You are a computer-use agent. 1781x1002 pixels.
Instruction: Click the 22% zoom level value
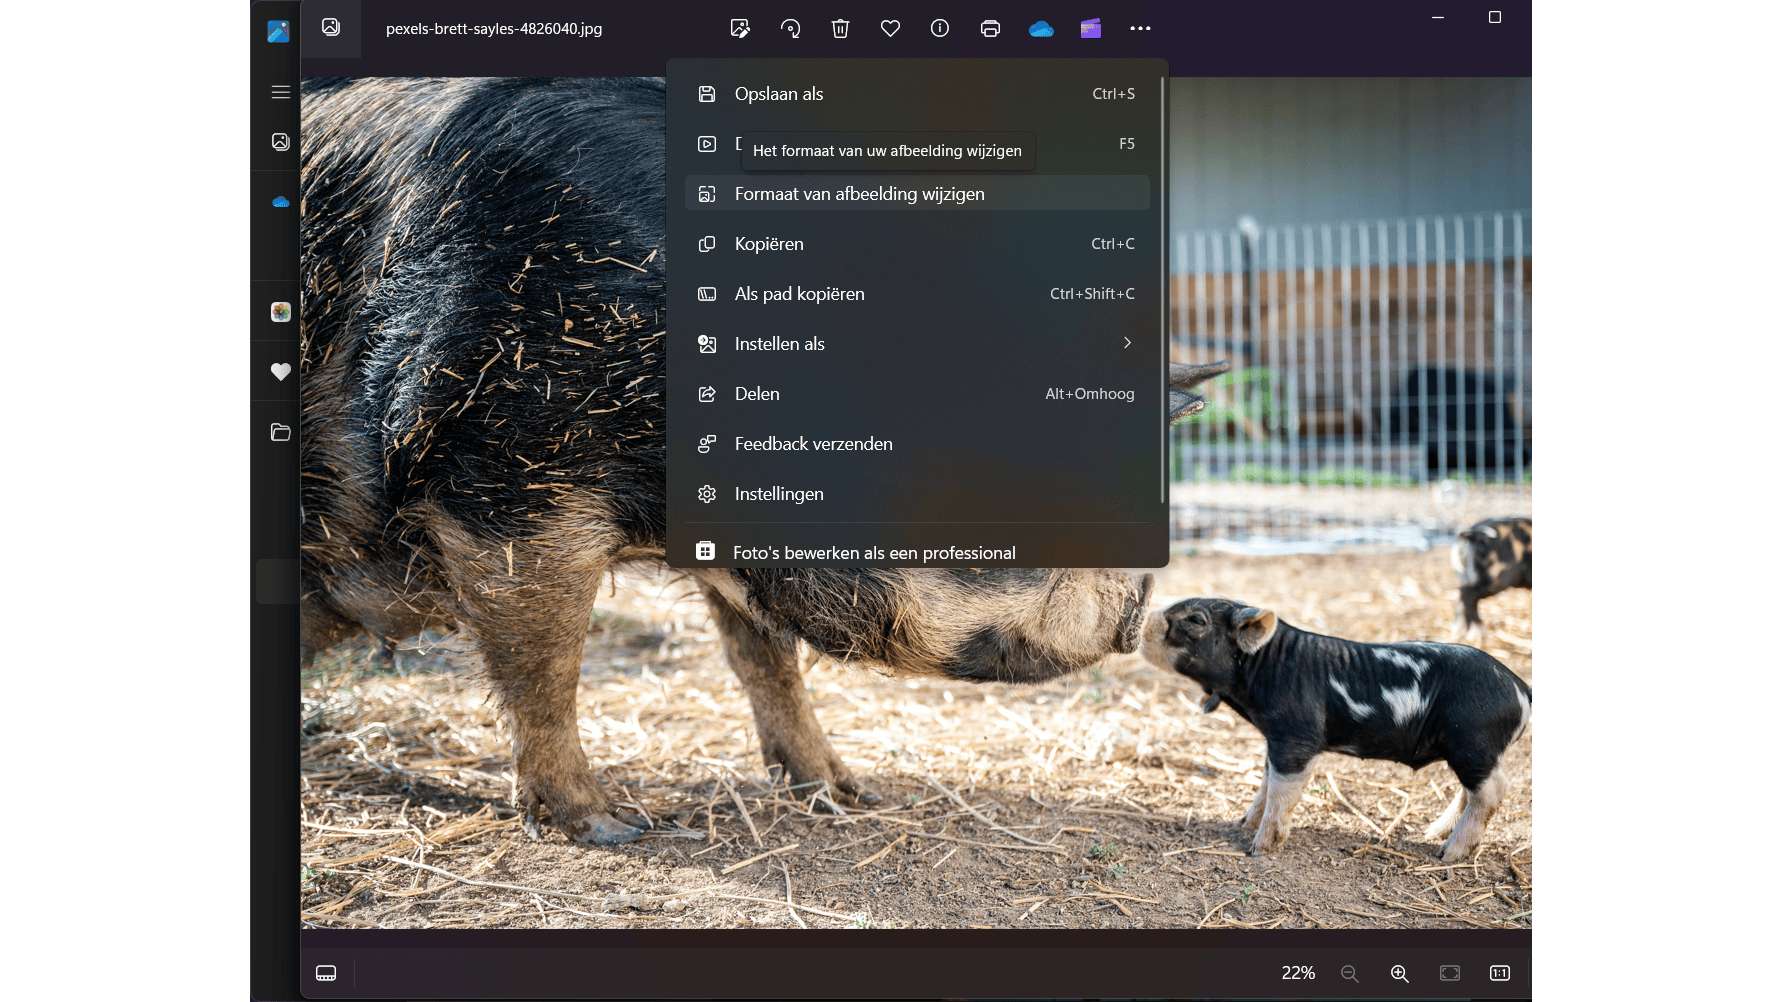pyautogui.click(x=1298, y=973)
